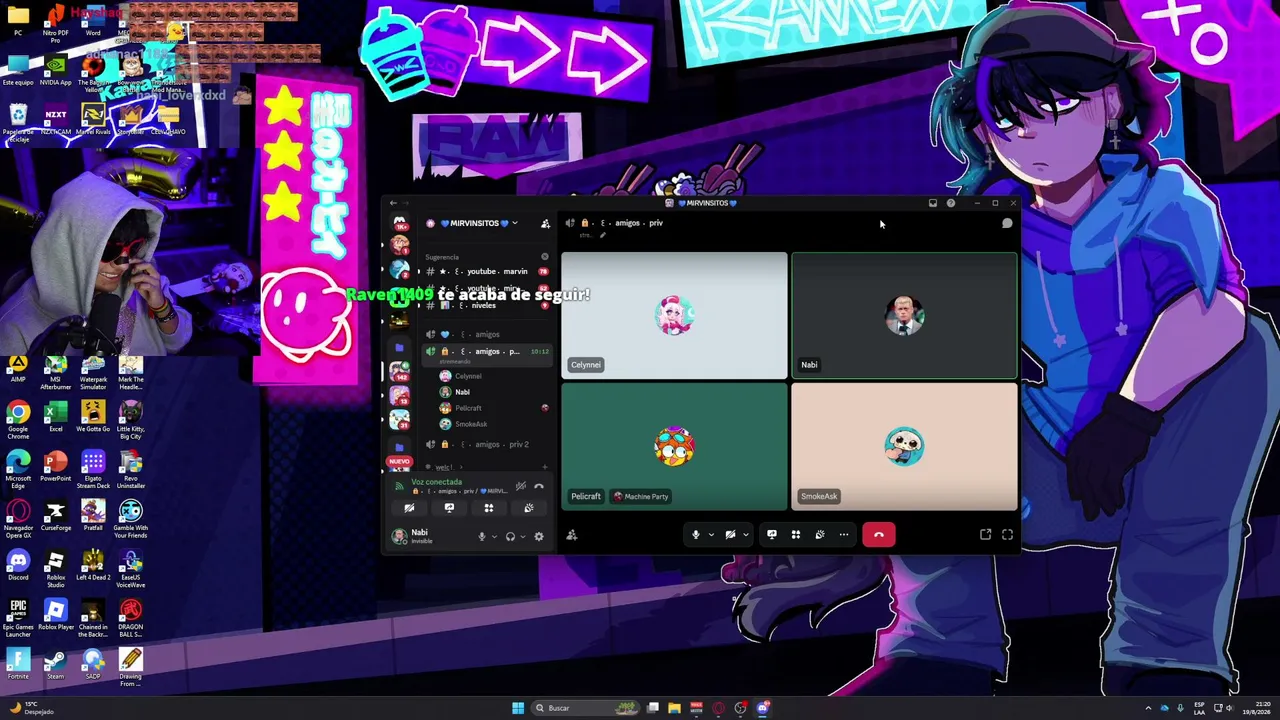
Task: Invite people to the MIRVINSITOS server
Action: (545, 223)
